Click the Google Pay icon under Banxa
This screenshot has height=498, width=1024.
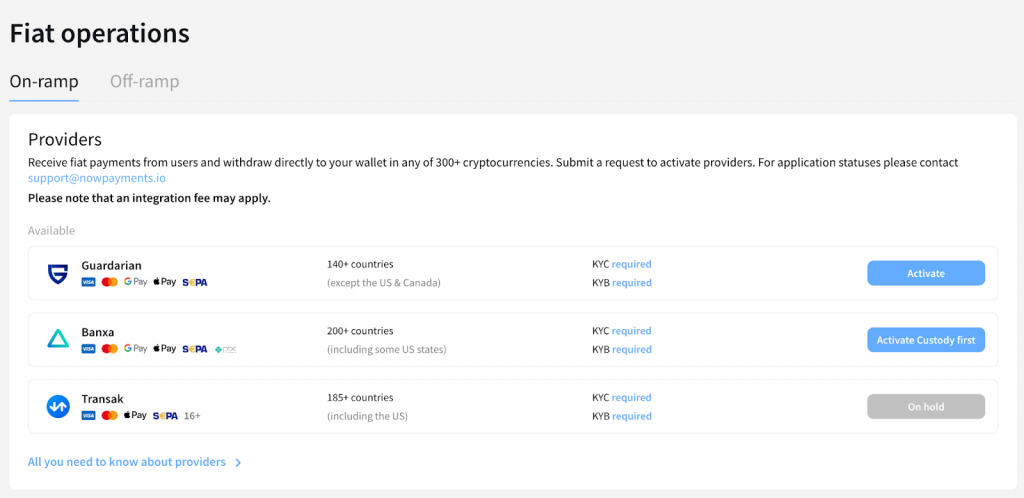(135, 349)
